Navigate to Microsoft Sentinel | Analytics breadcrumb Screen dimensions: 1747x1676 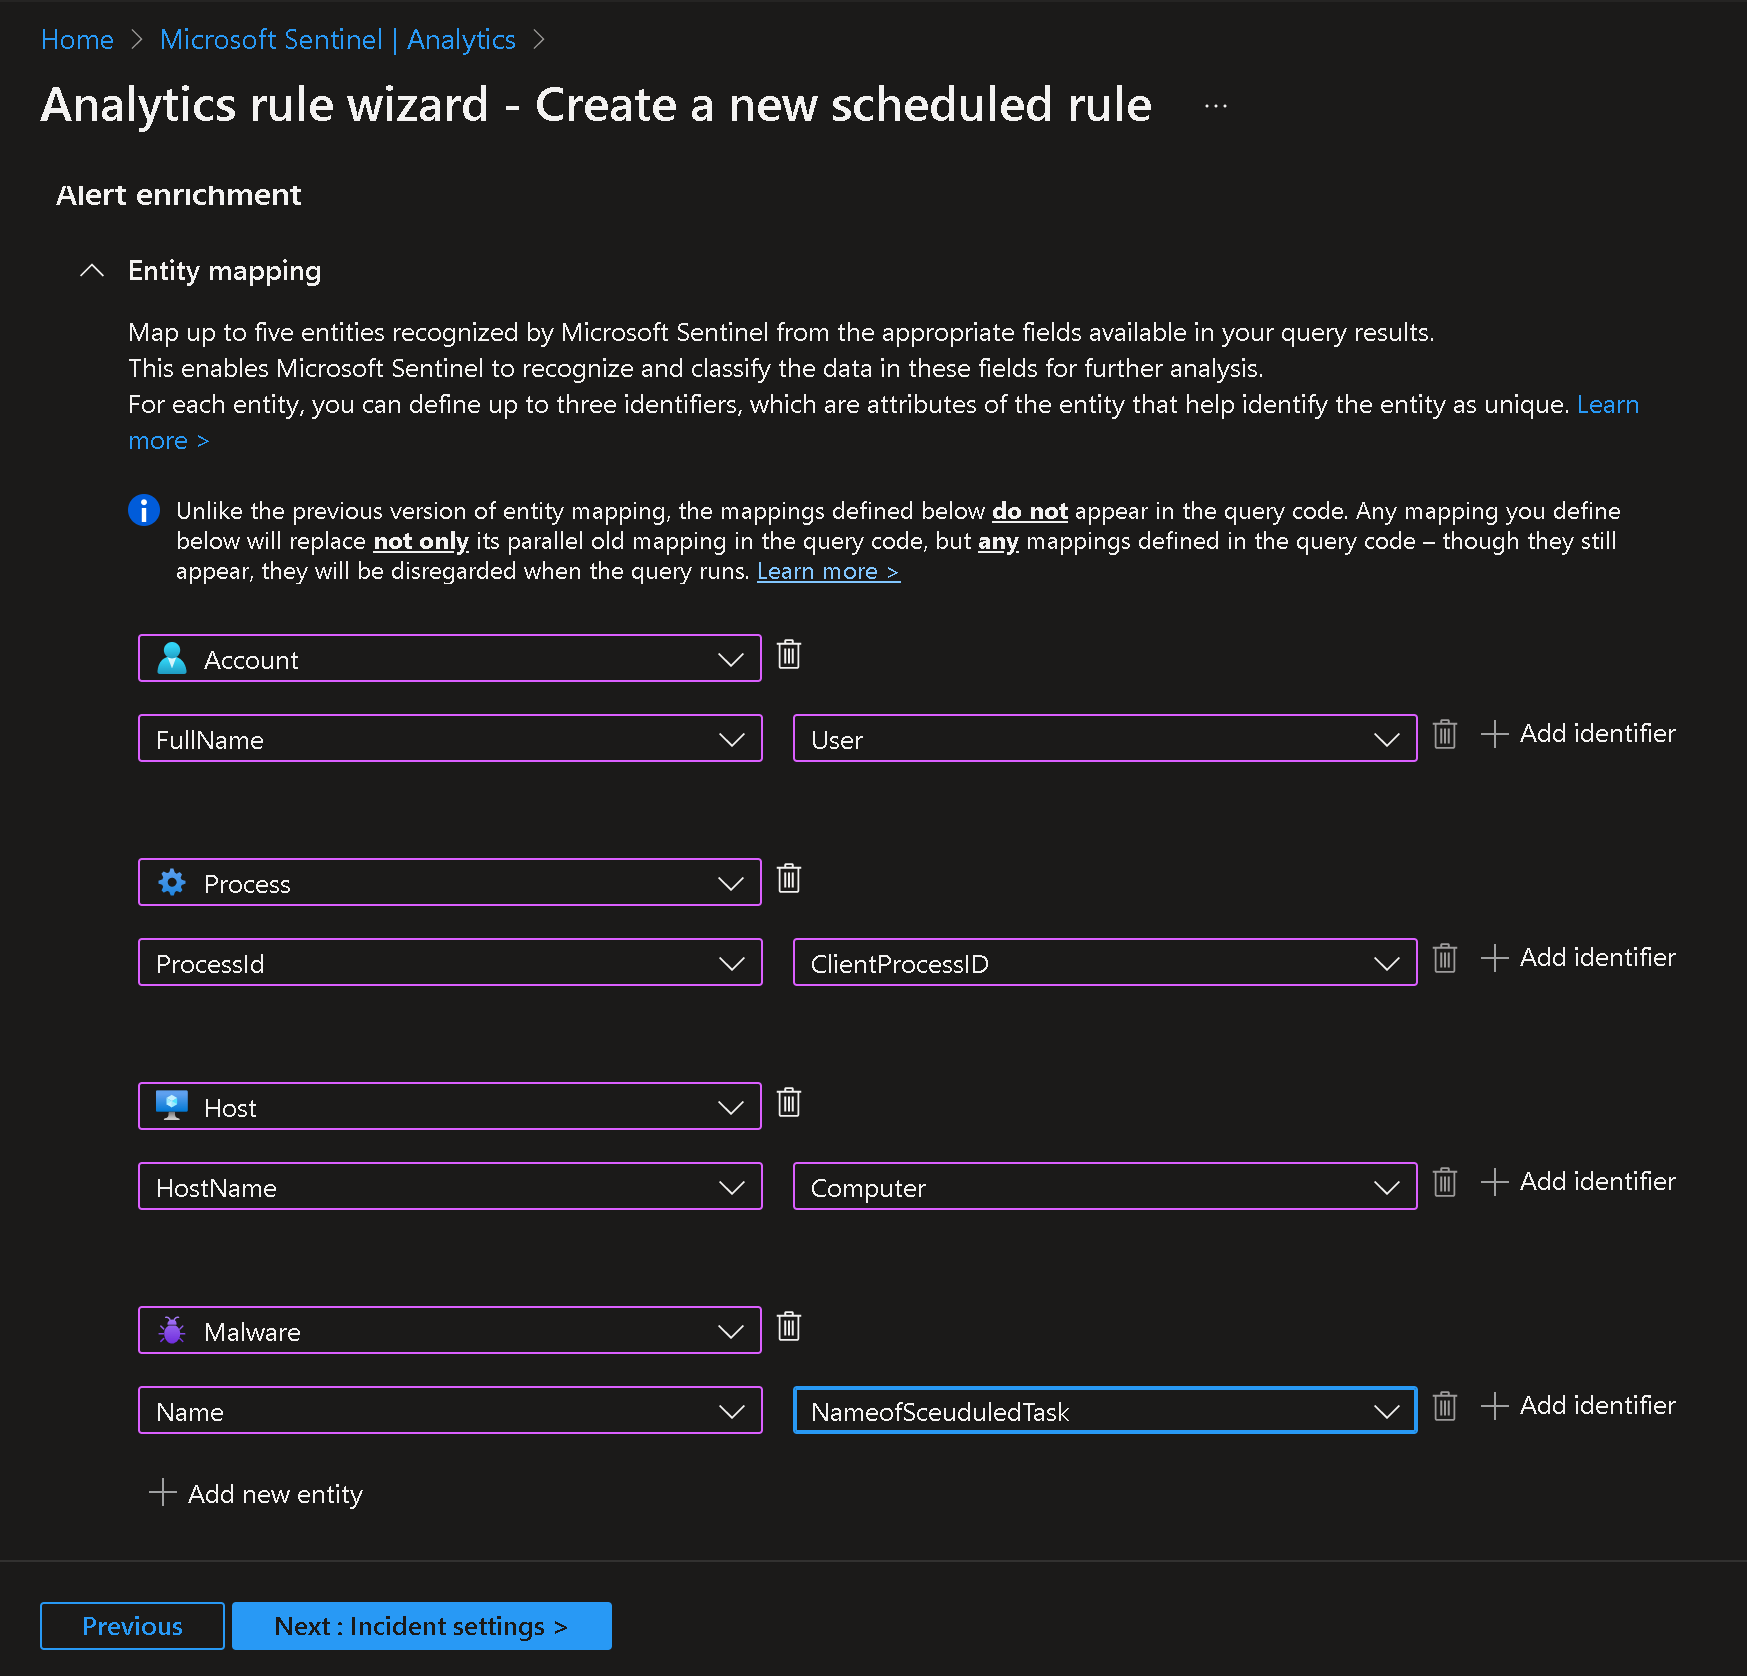click(337, 40)
